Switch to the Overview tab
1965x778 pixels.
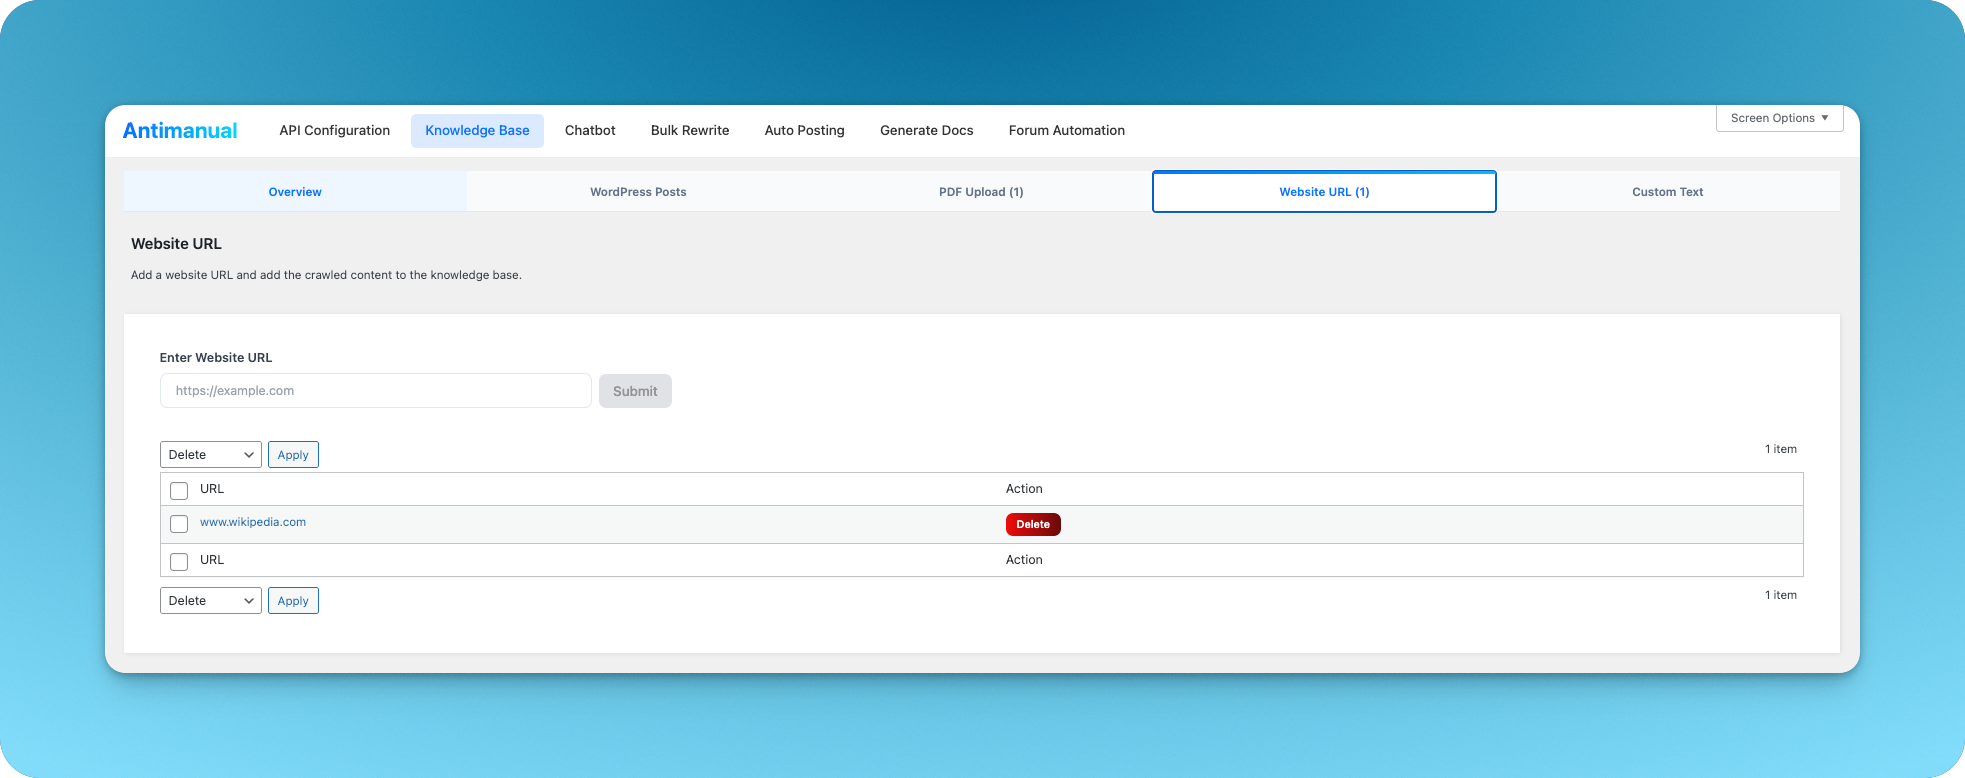(x=295, y=192)
